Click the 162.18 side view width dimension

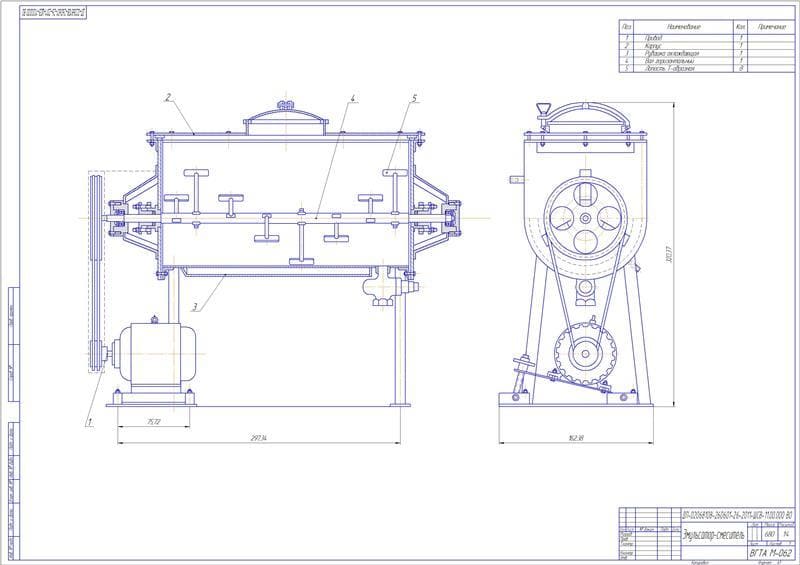(576, 437)
